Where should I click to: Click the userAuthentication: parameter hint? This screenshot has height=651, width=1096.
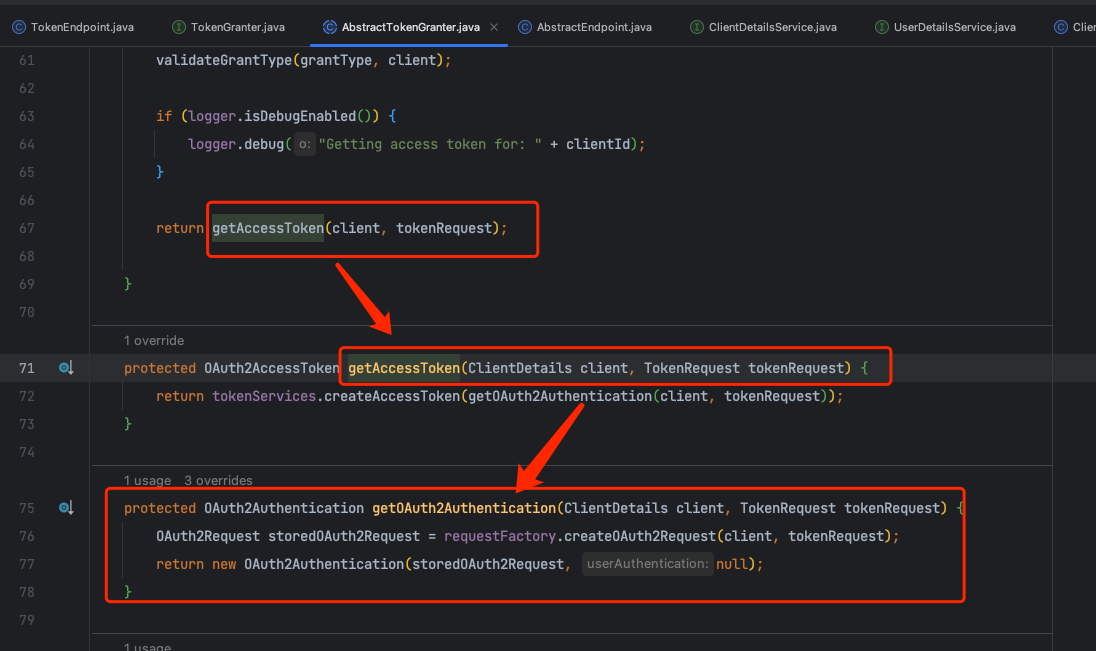point(647,564)
